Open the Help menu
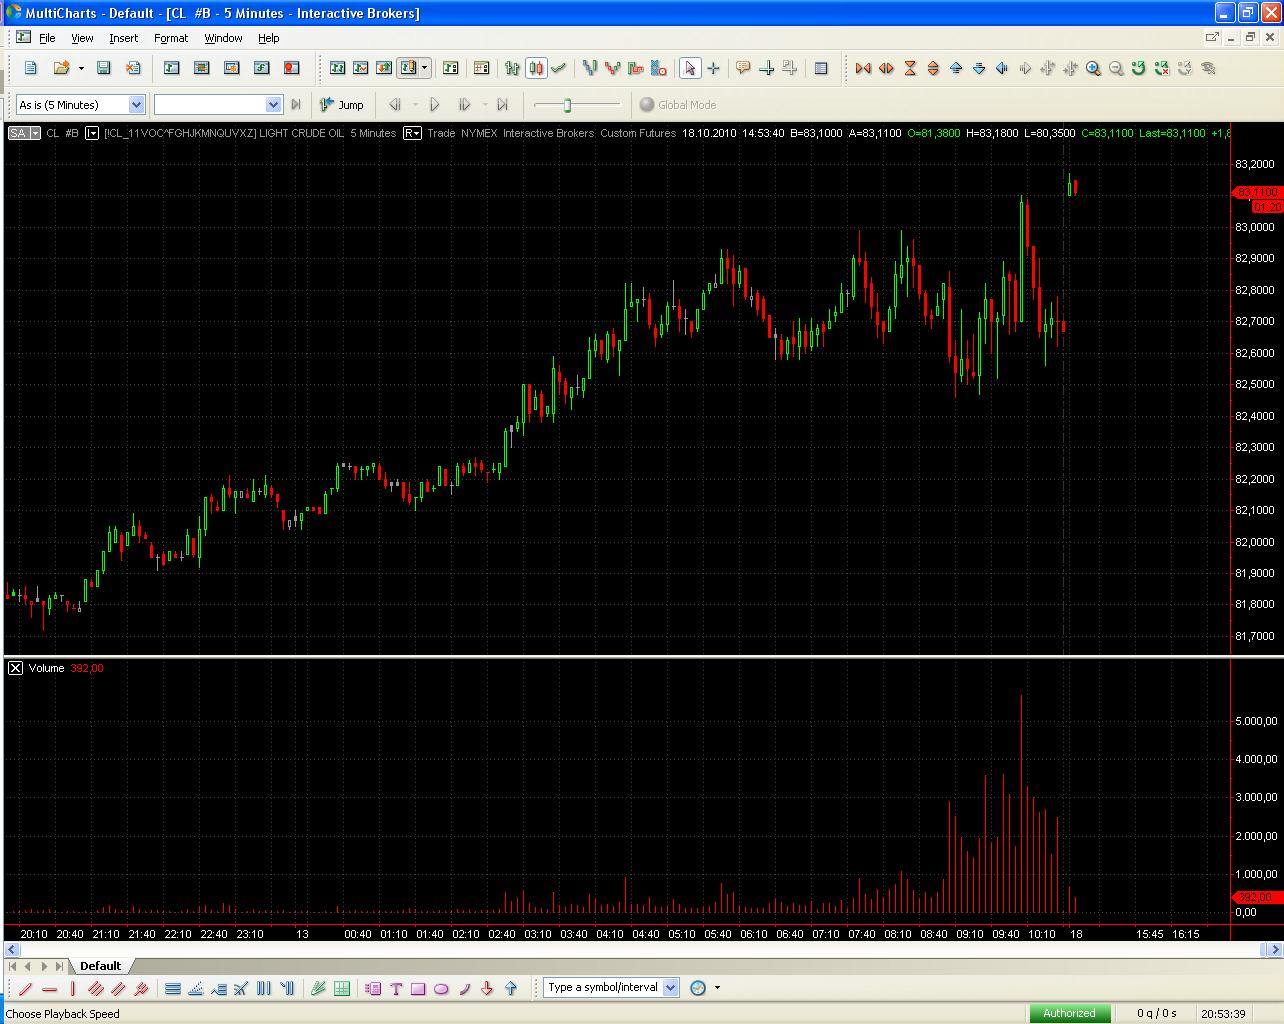This screenshot has width=1284, height=1024. pyautogui.click(x=269, y=38)
